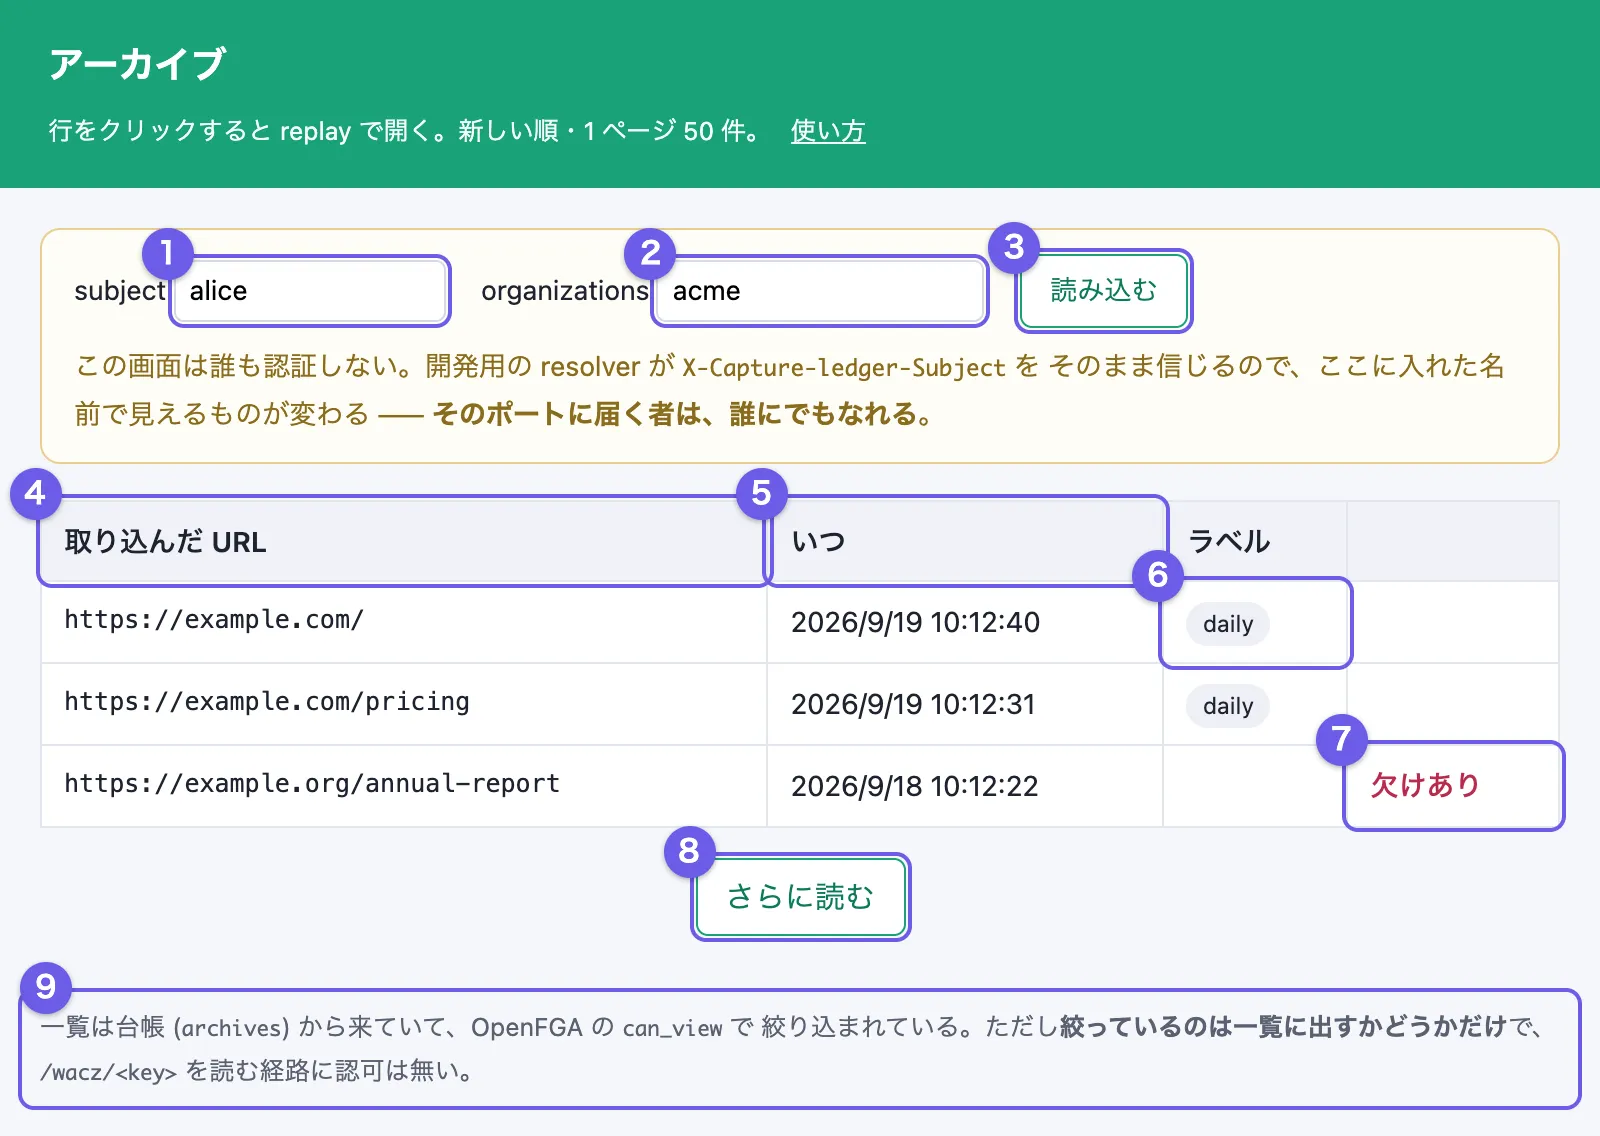Image resolution: width=1600 pixels, height=1136 pixels.
Task: Click the subject input field containing alice
Action: [x=310, y=291]
